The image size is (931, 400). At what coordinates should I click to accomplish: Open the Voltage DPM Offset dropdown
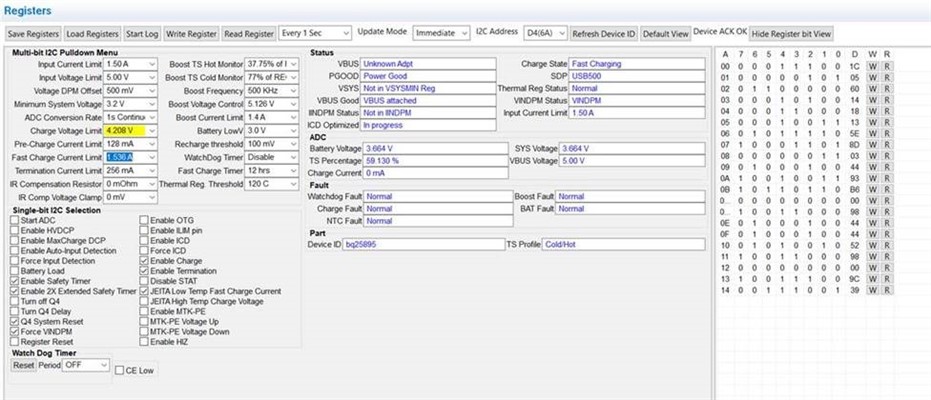130,91
